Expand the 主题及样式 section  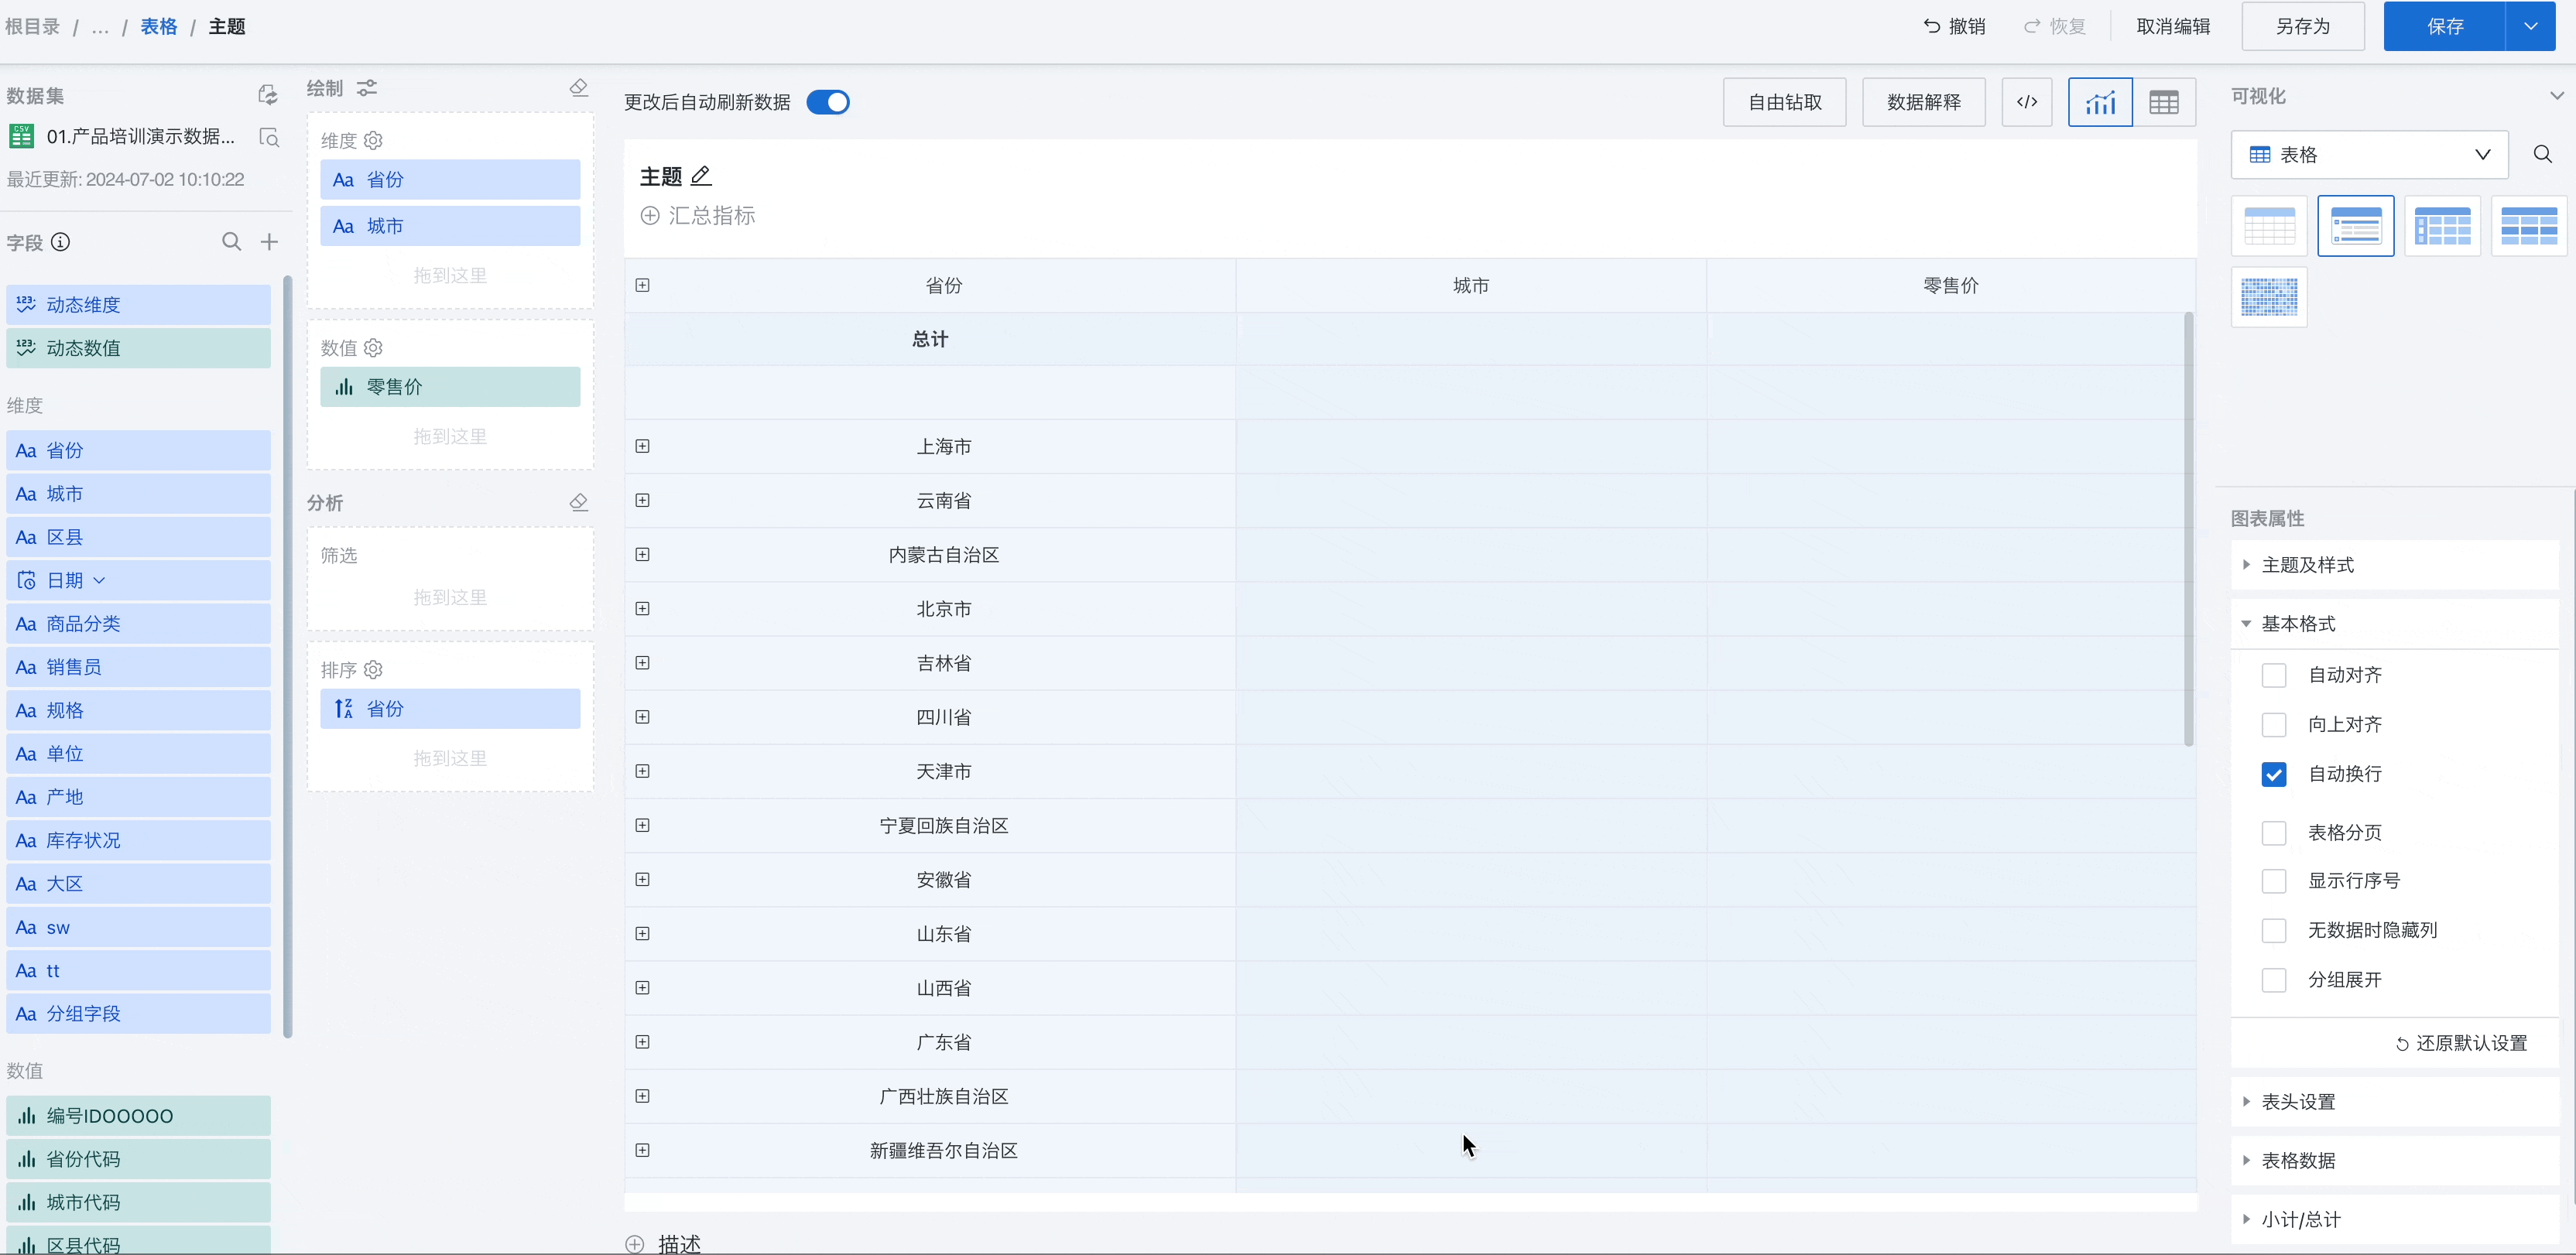point(2394,565)
